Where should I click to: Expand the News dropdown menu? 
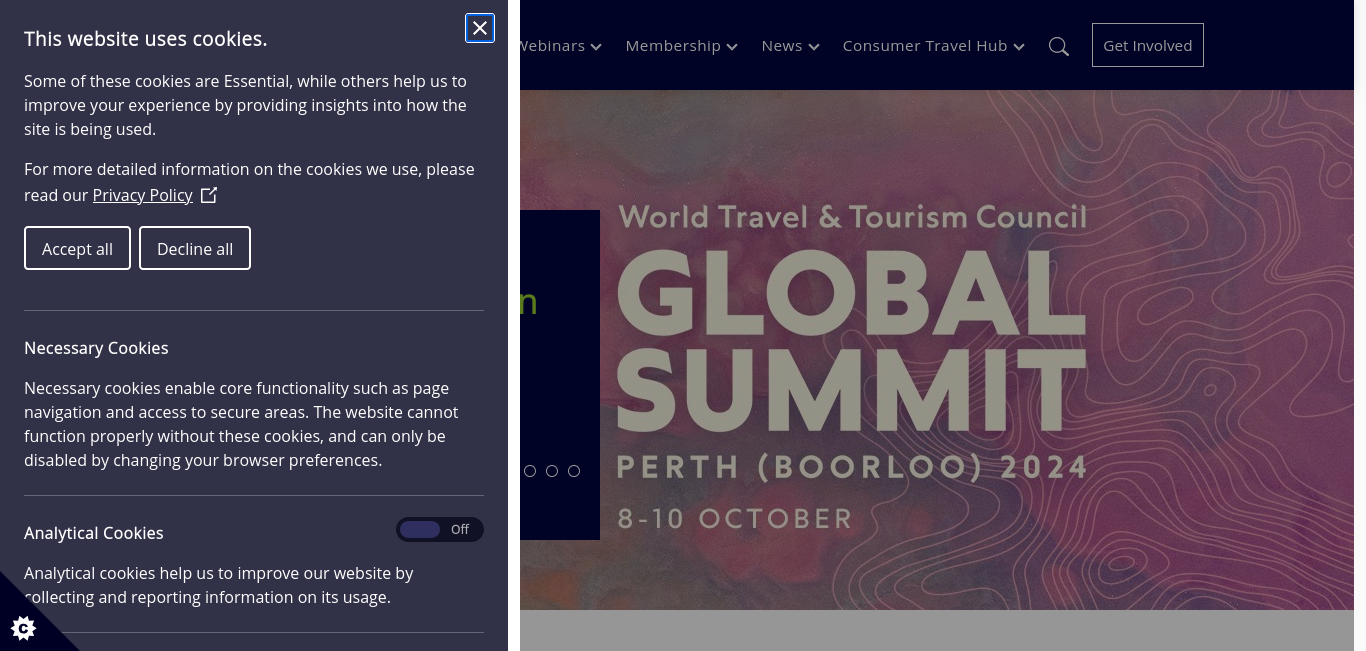790,46
